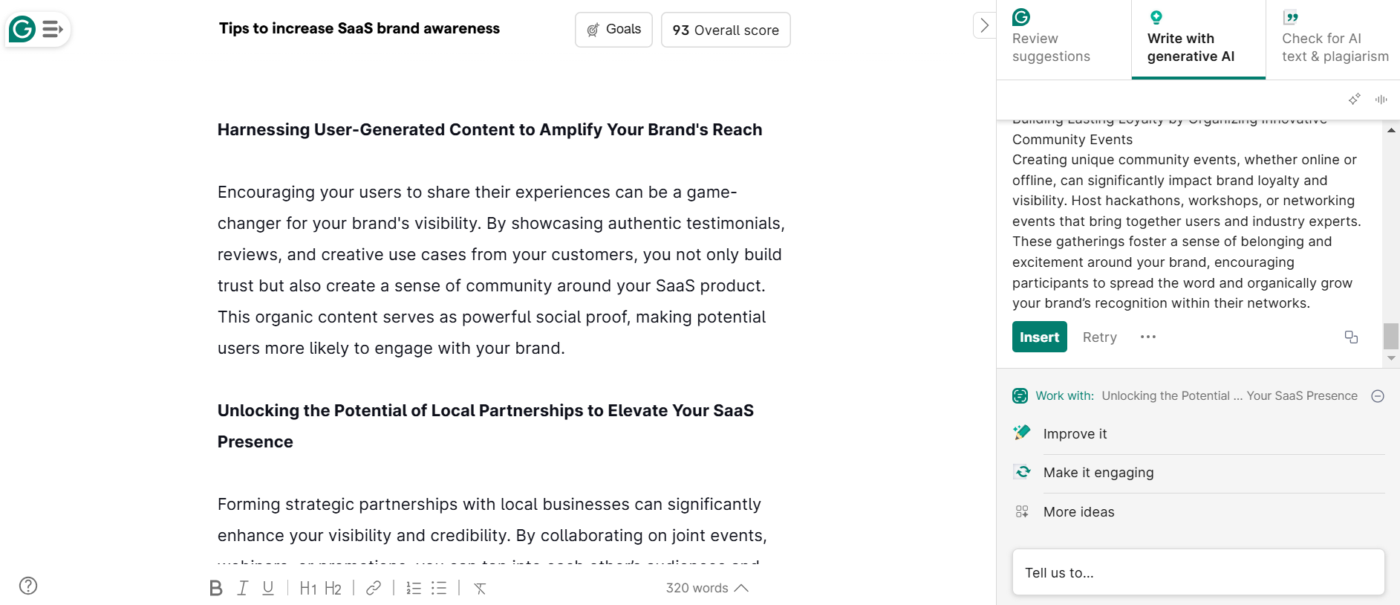The height and width of the screenshot is (605, 1400).
Task: Apply italic formatting
Action: coord(242,588)
